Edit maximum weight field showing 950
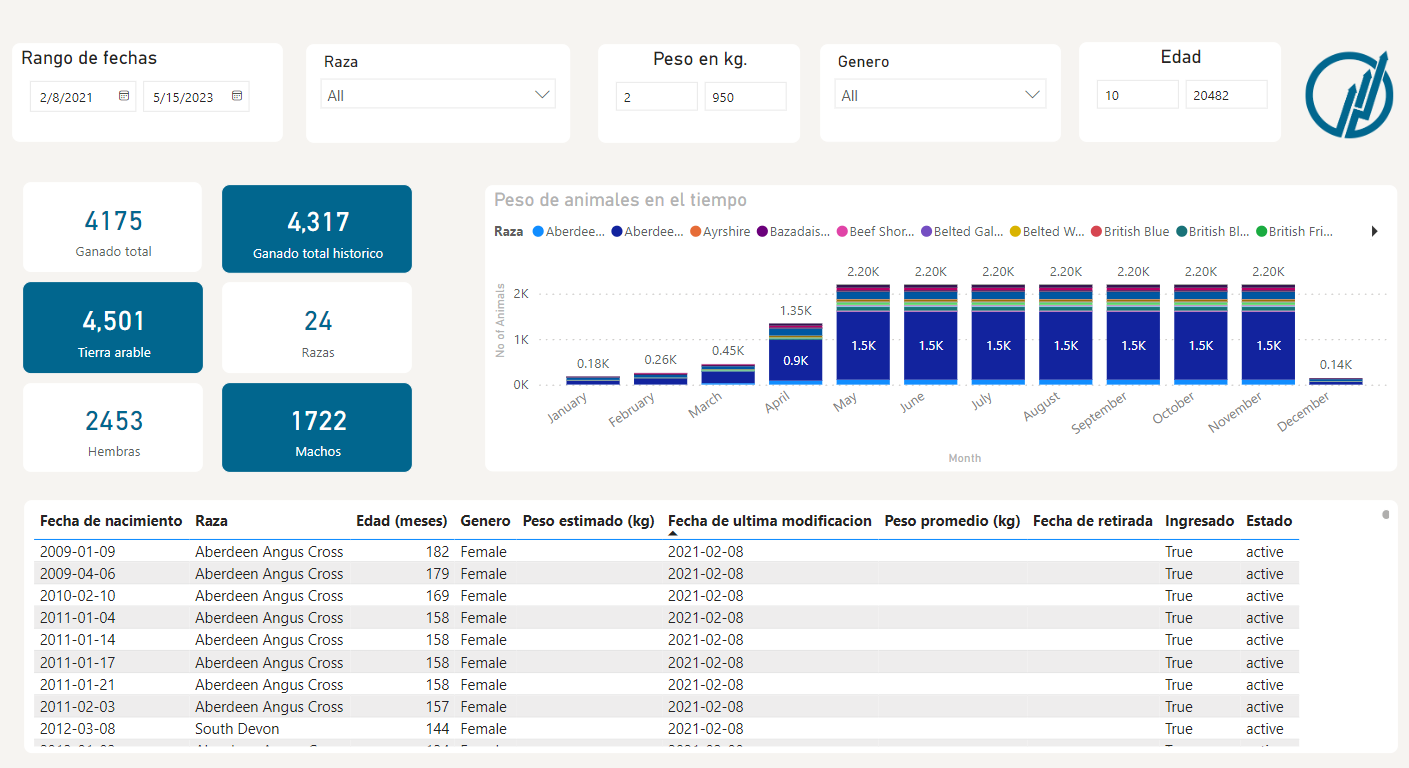The image size is (1409, 768). (x=745, y=96)
